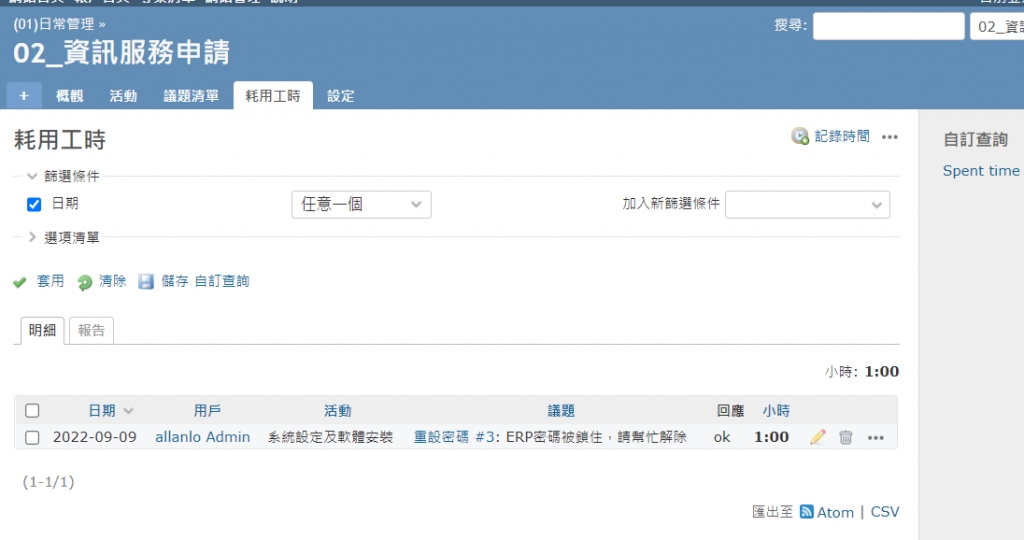
Task: Open the 加入新篩選條件 add filter dropdown
Action: click(x=807, y=204)
